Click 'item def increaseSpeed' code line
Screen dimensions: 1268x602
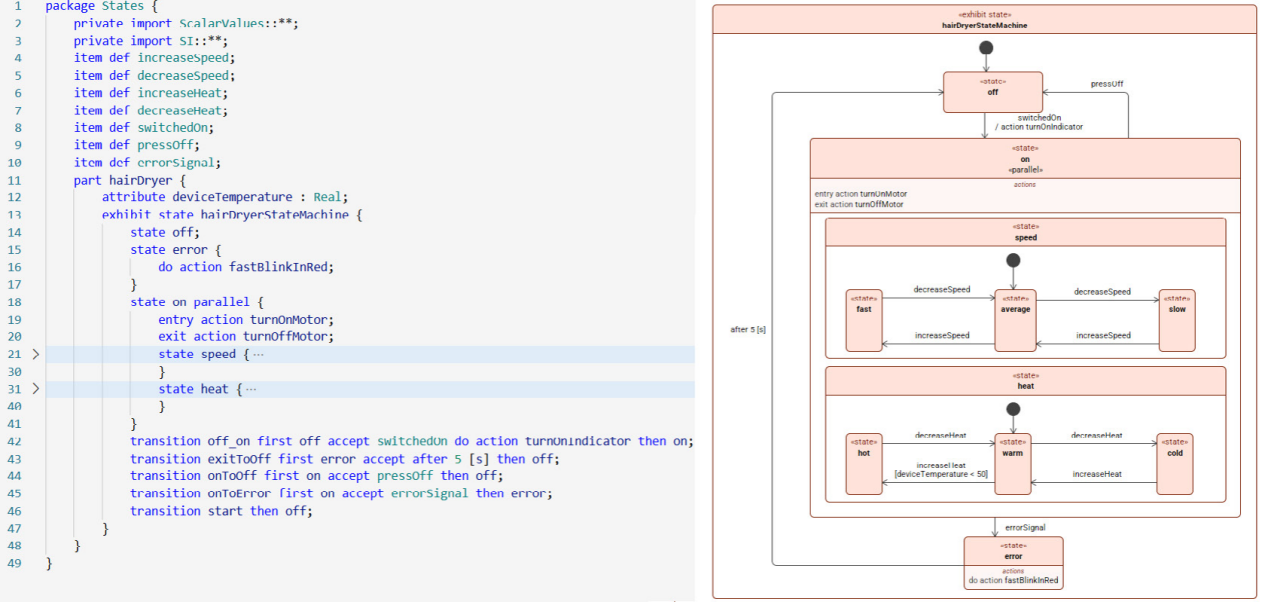click(154, 58)
